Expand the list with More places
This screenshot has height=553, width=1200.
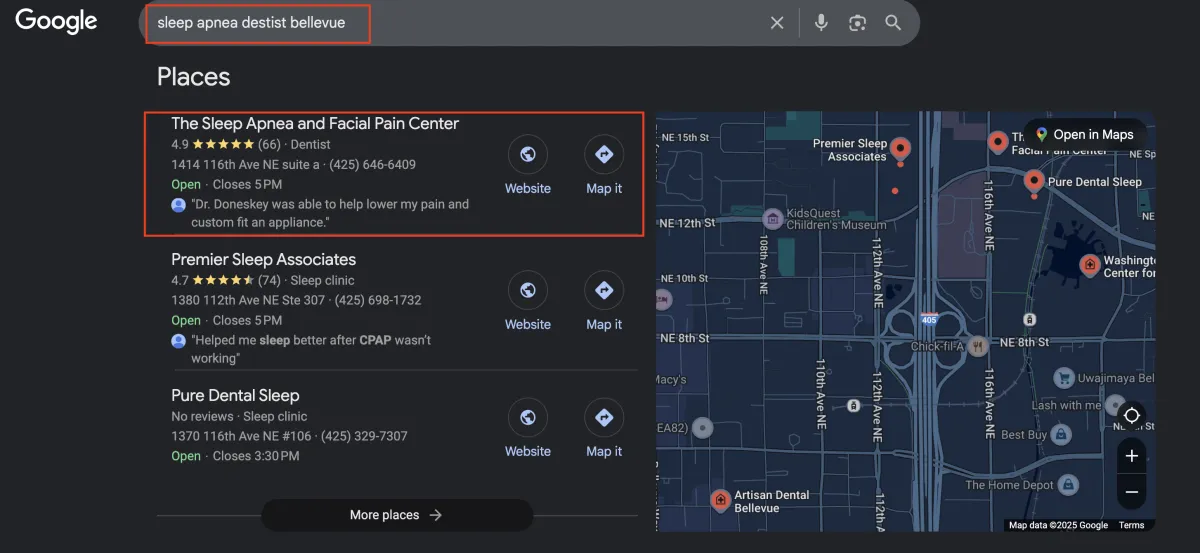click(x=396, y=515)
